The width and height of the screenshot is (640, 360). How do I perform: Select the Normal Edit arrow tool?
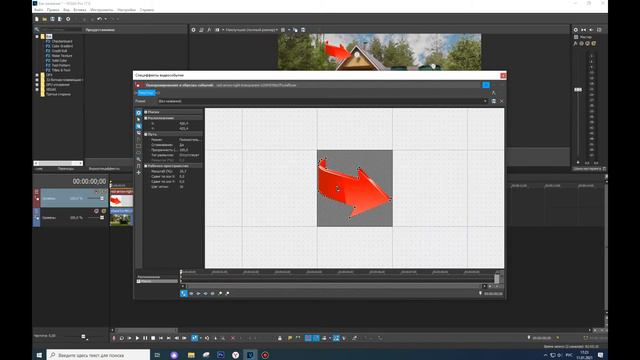click(139, 120)
